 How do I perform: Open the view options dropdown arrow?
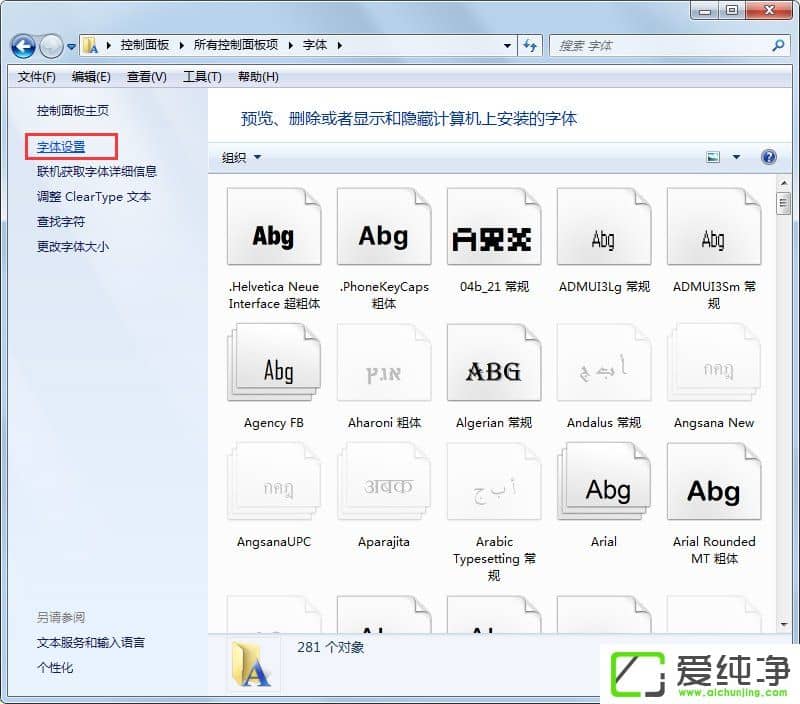(737, 157)
